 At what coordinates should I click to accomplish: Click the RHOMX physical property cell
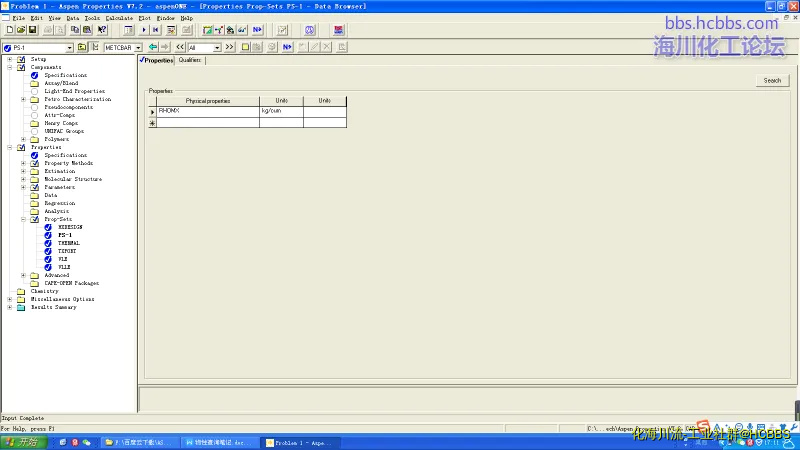[x=208, y=111]
